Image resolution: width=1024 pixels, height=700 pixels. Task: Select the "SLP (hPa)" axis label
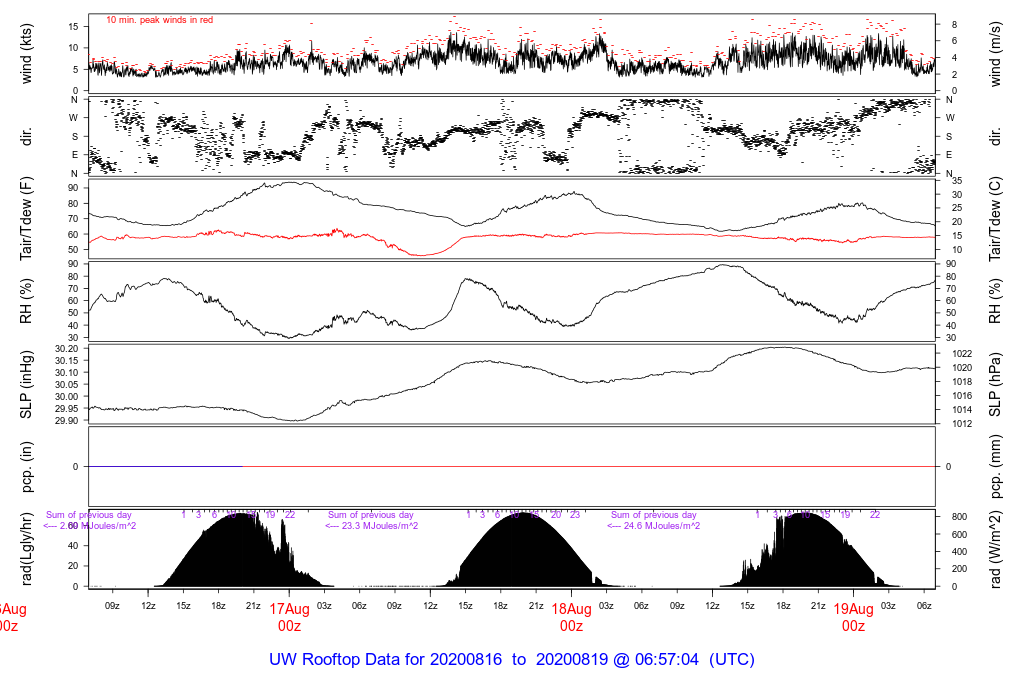995,385
